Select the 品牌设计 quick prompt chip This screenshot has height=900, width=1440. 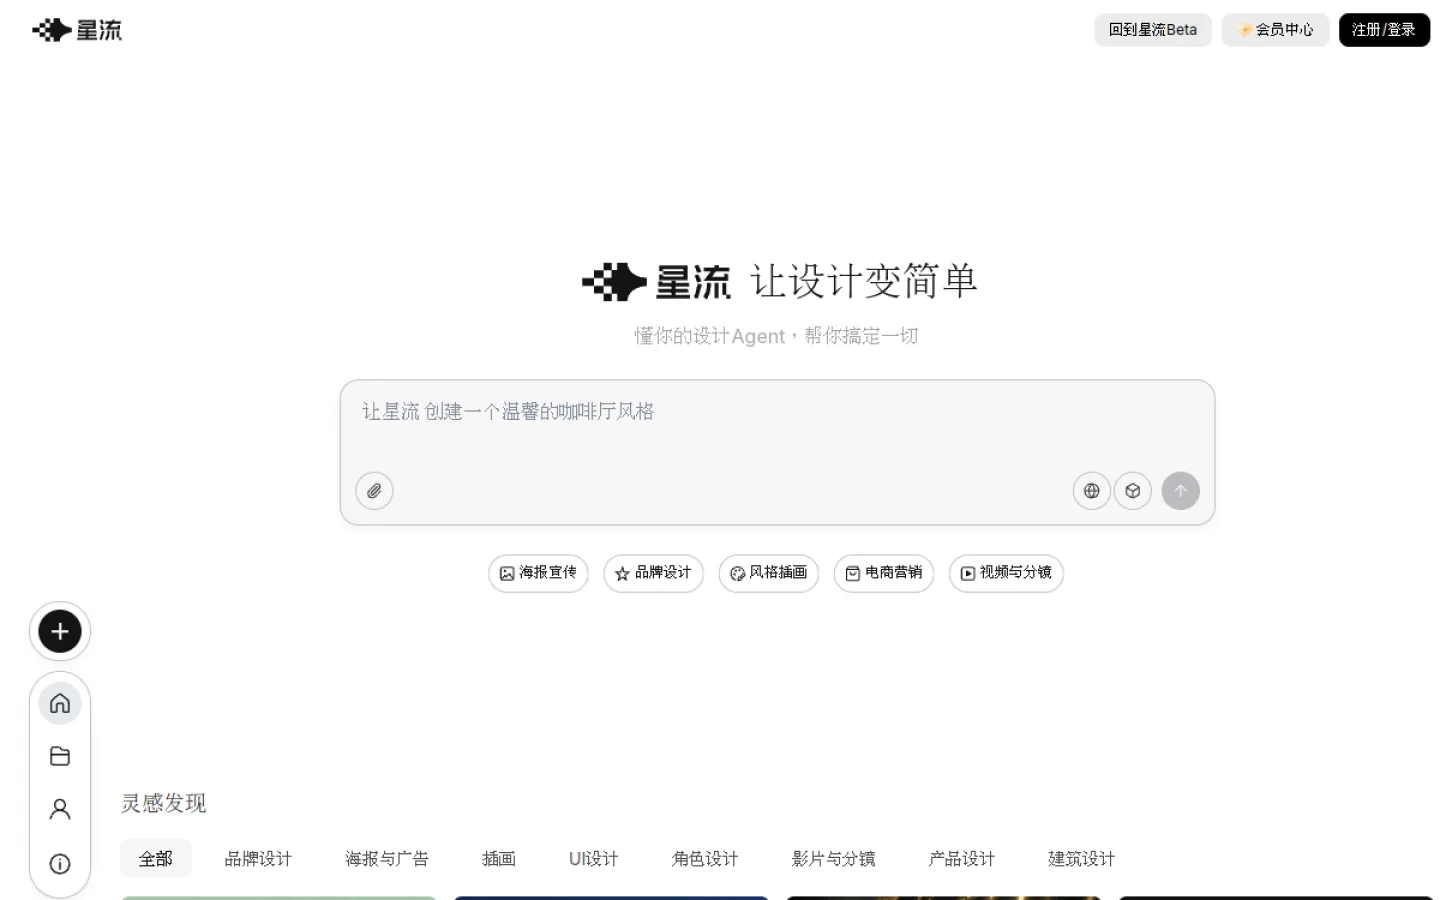pos(653,573)
